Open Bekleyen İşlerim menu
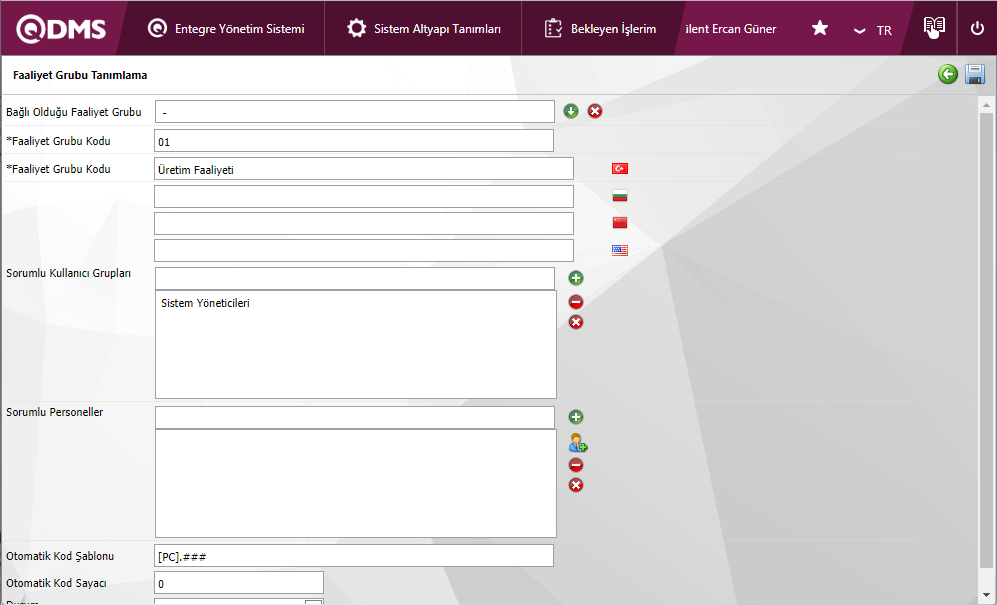This screenshot has height=605, width=997. tap(600, 29)
